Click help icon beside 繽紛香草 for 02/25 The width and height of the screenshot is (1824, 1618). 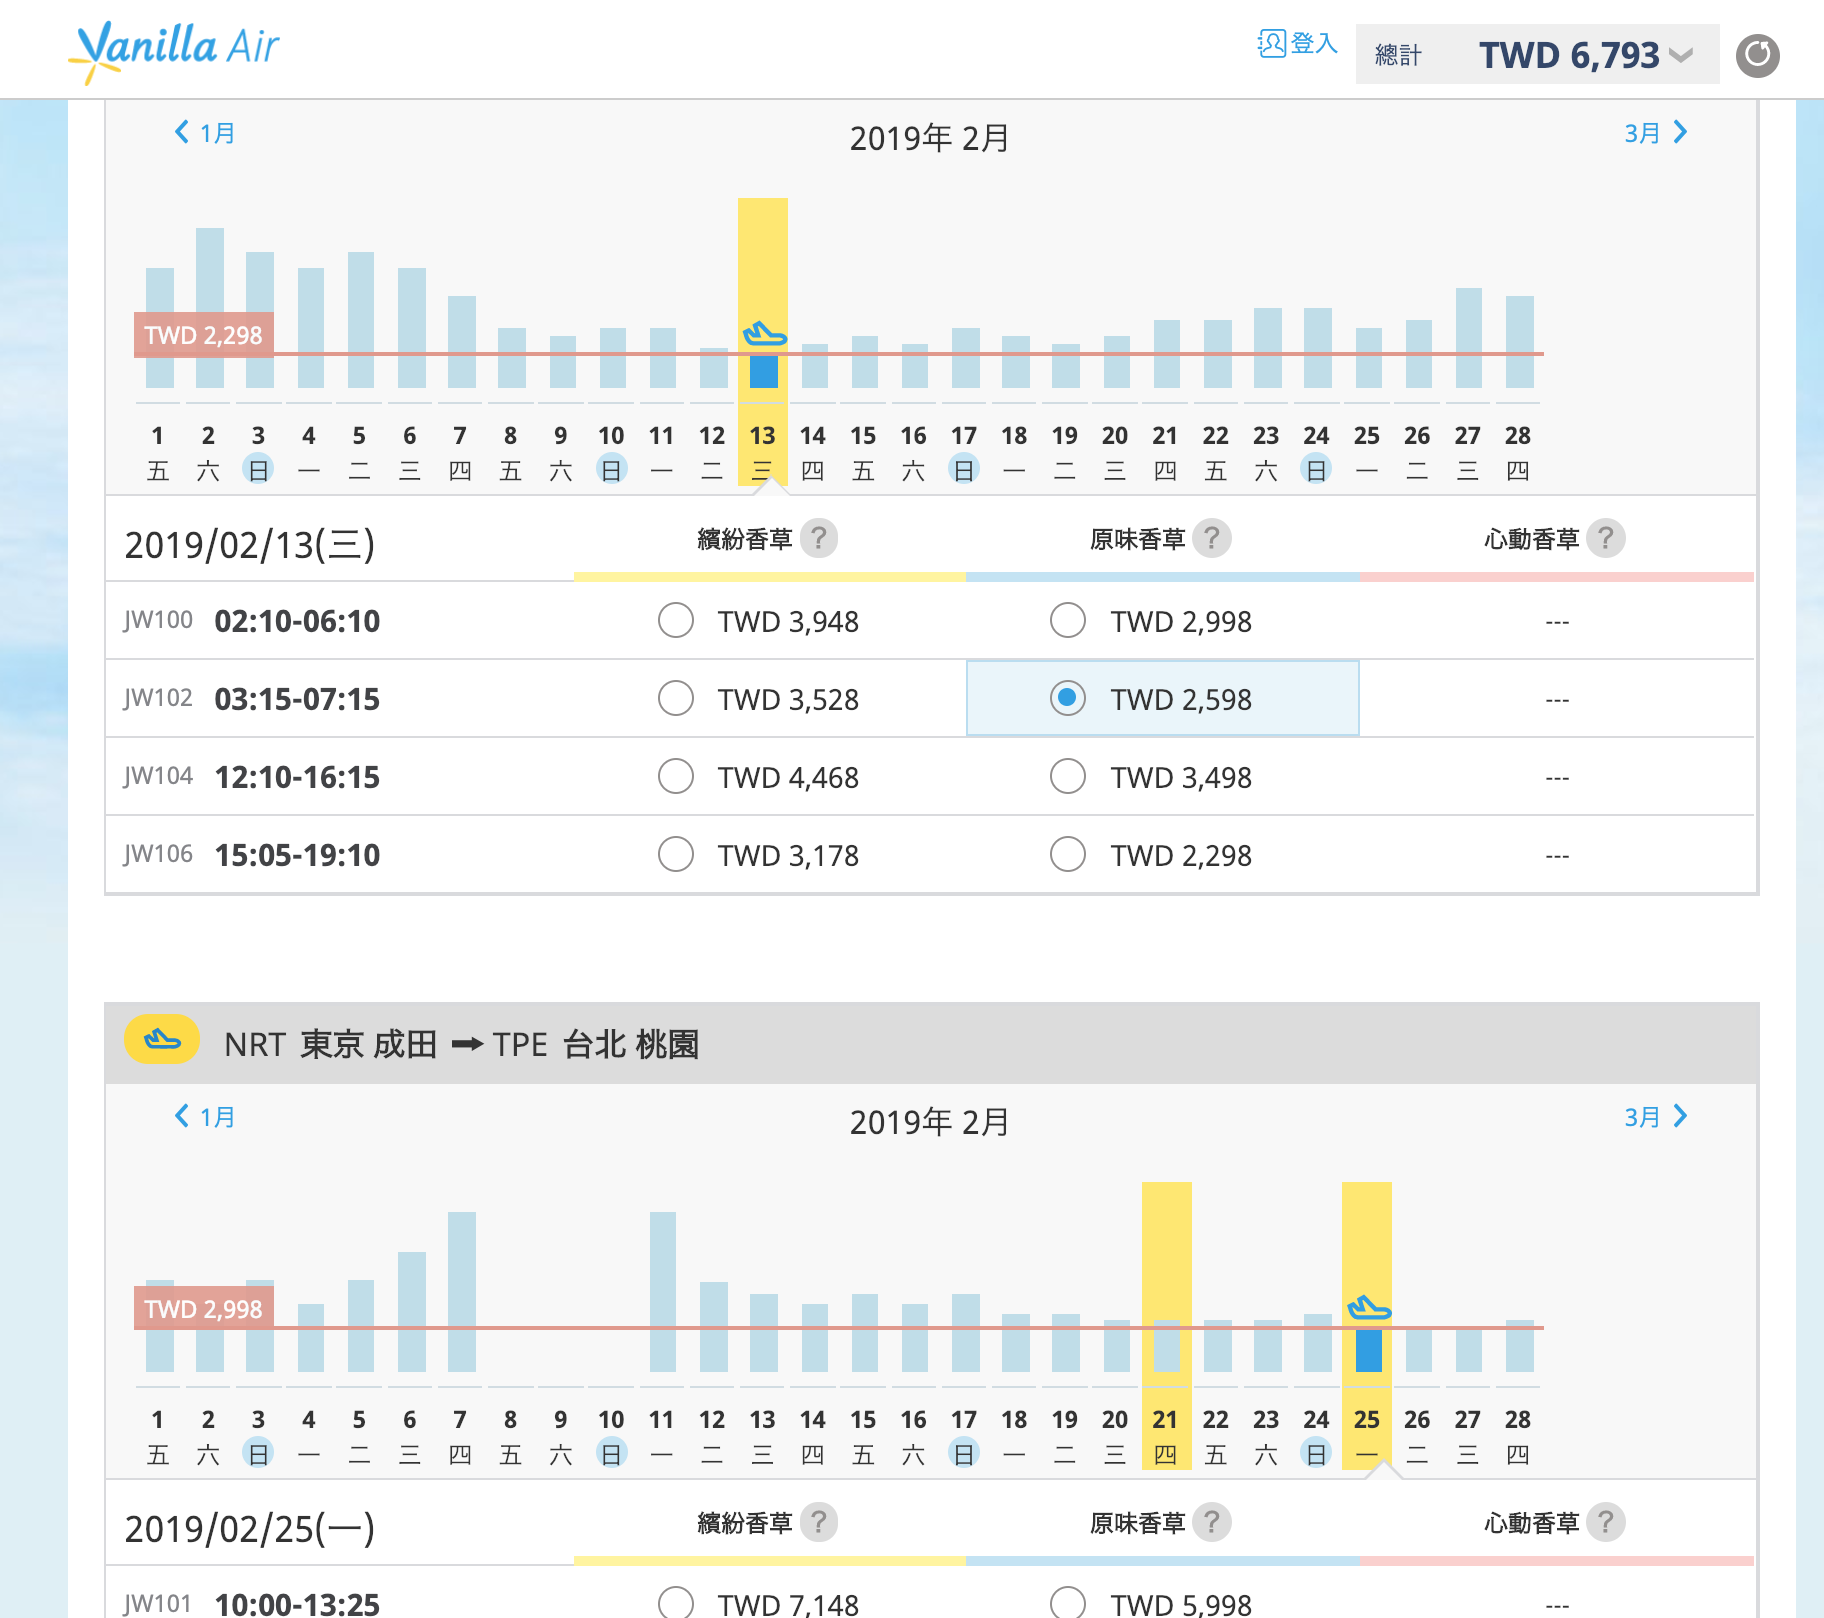(818, 1523)
